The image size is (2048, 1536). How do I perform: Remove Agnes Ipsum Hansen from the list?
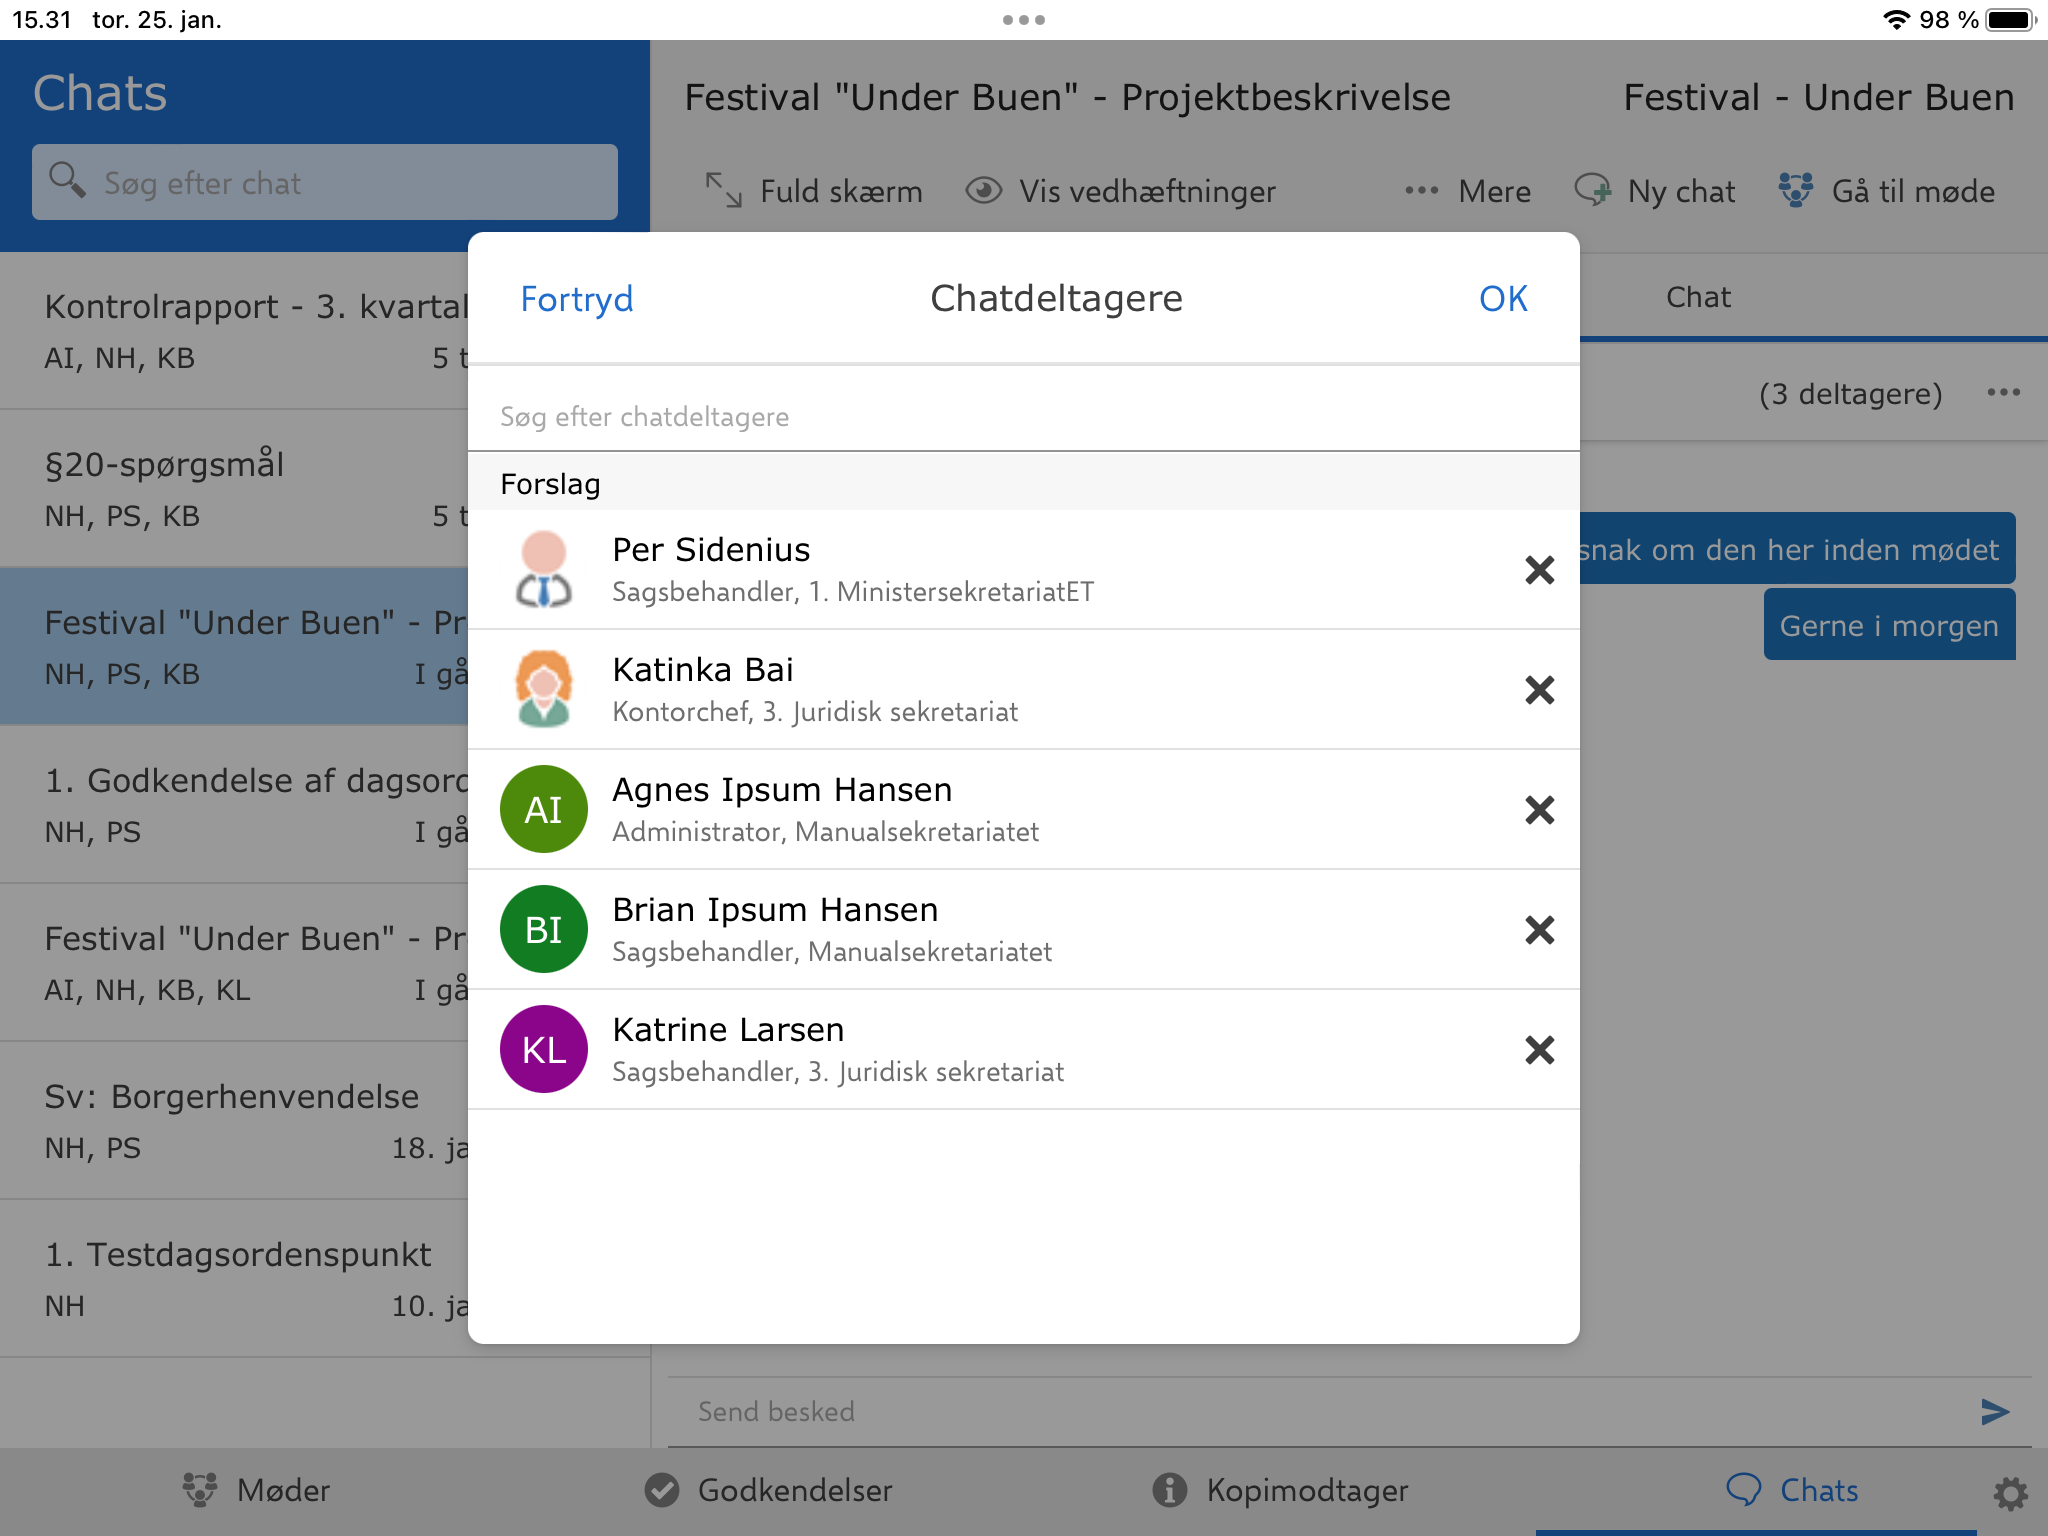click(x=1539, y=810)
